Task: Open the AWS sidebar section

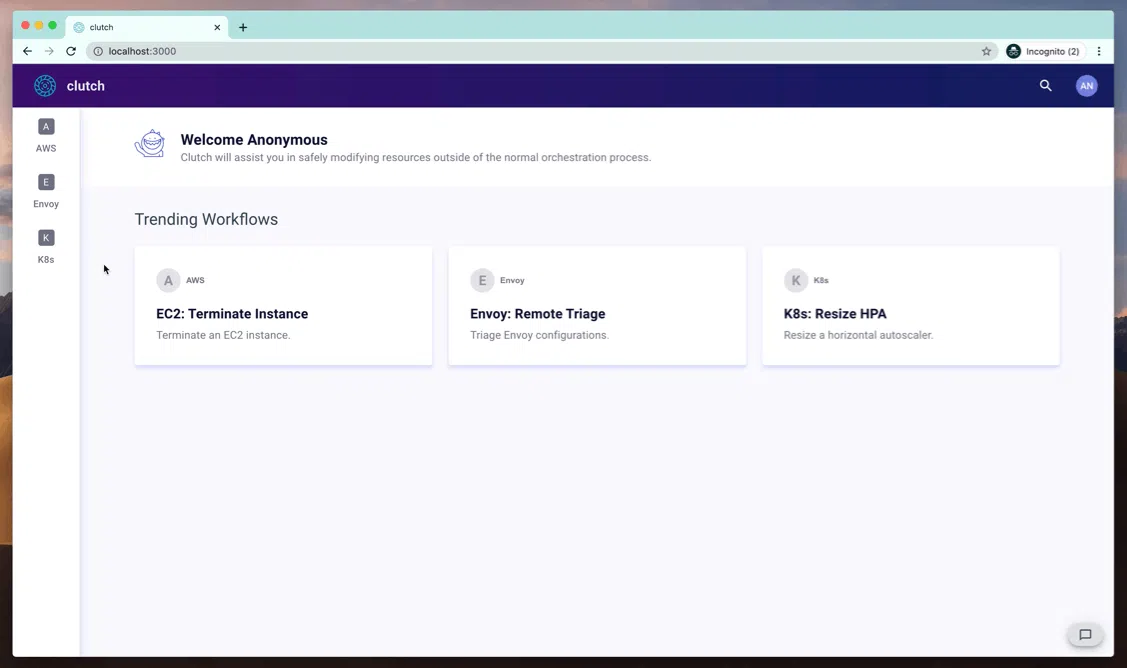Action: tap(46, 136)
